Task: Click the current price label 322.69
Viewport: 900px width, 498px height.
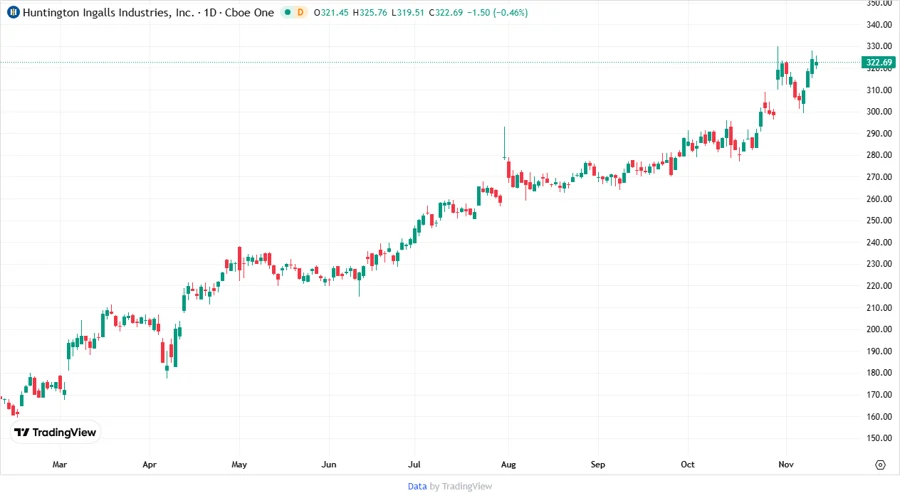Action: click(x=879, y=63)
